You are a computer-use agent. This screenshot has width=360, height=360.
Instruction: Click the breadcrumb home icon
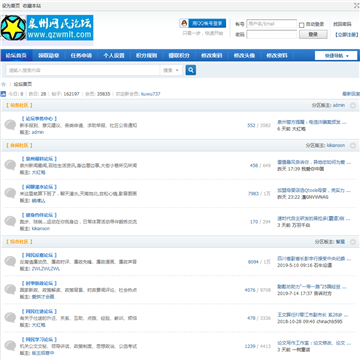click(4, 84)
